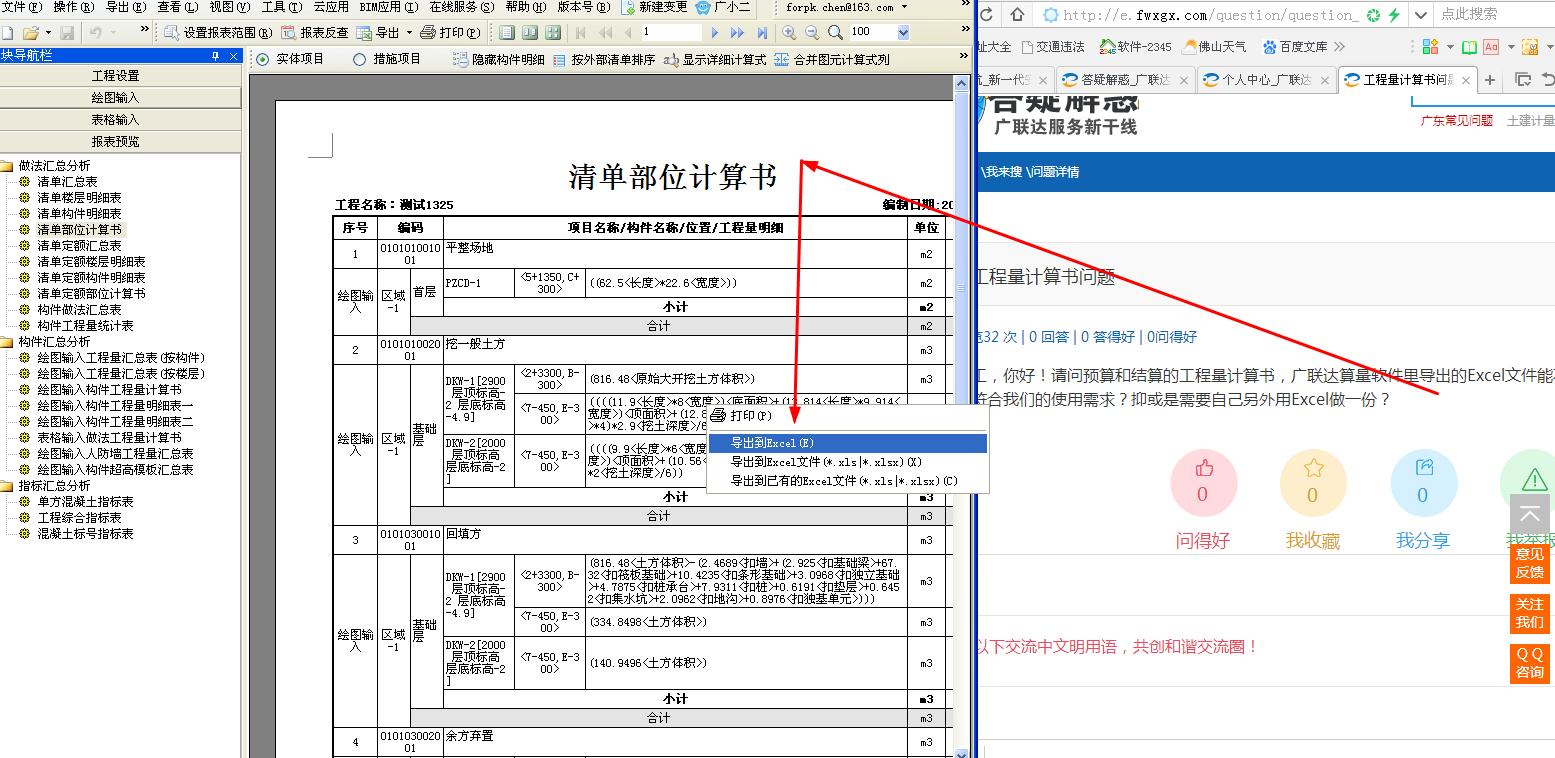Open the 文件 menu
Screen dimensions: 1555x758
pos(21,7)
